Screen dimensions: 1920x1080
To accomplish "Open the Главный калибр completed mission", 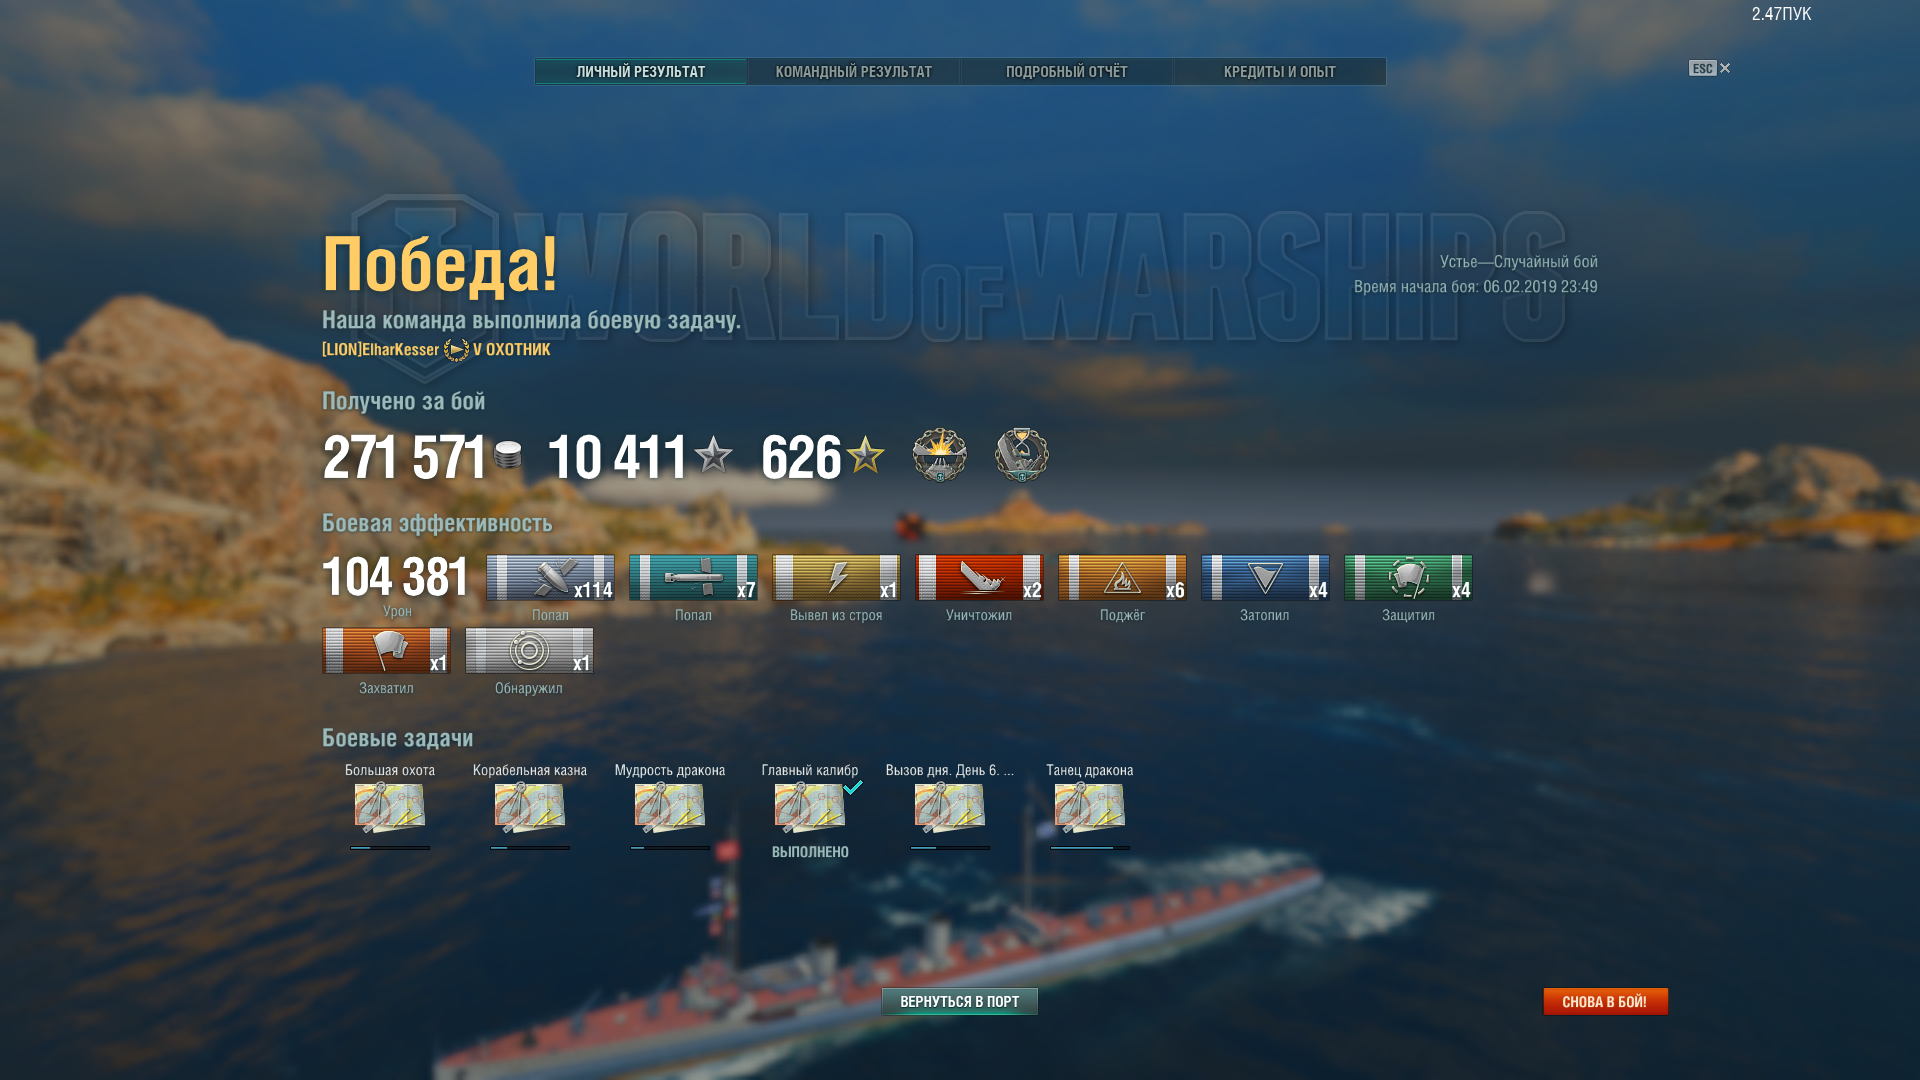I will 810,808.
